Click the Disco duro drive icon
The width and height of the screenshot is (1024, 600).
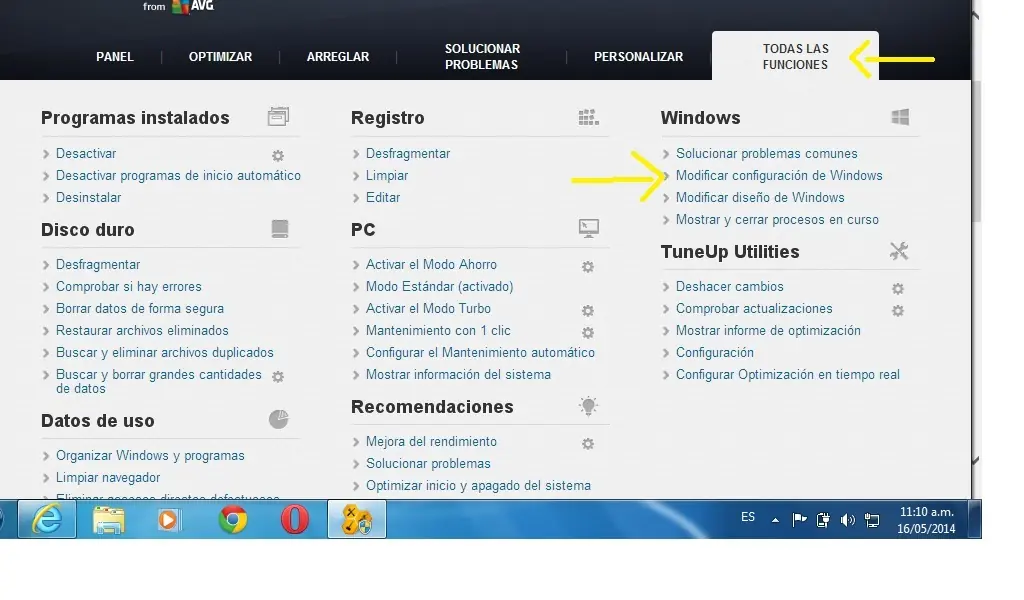280,229
